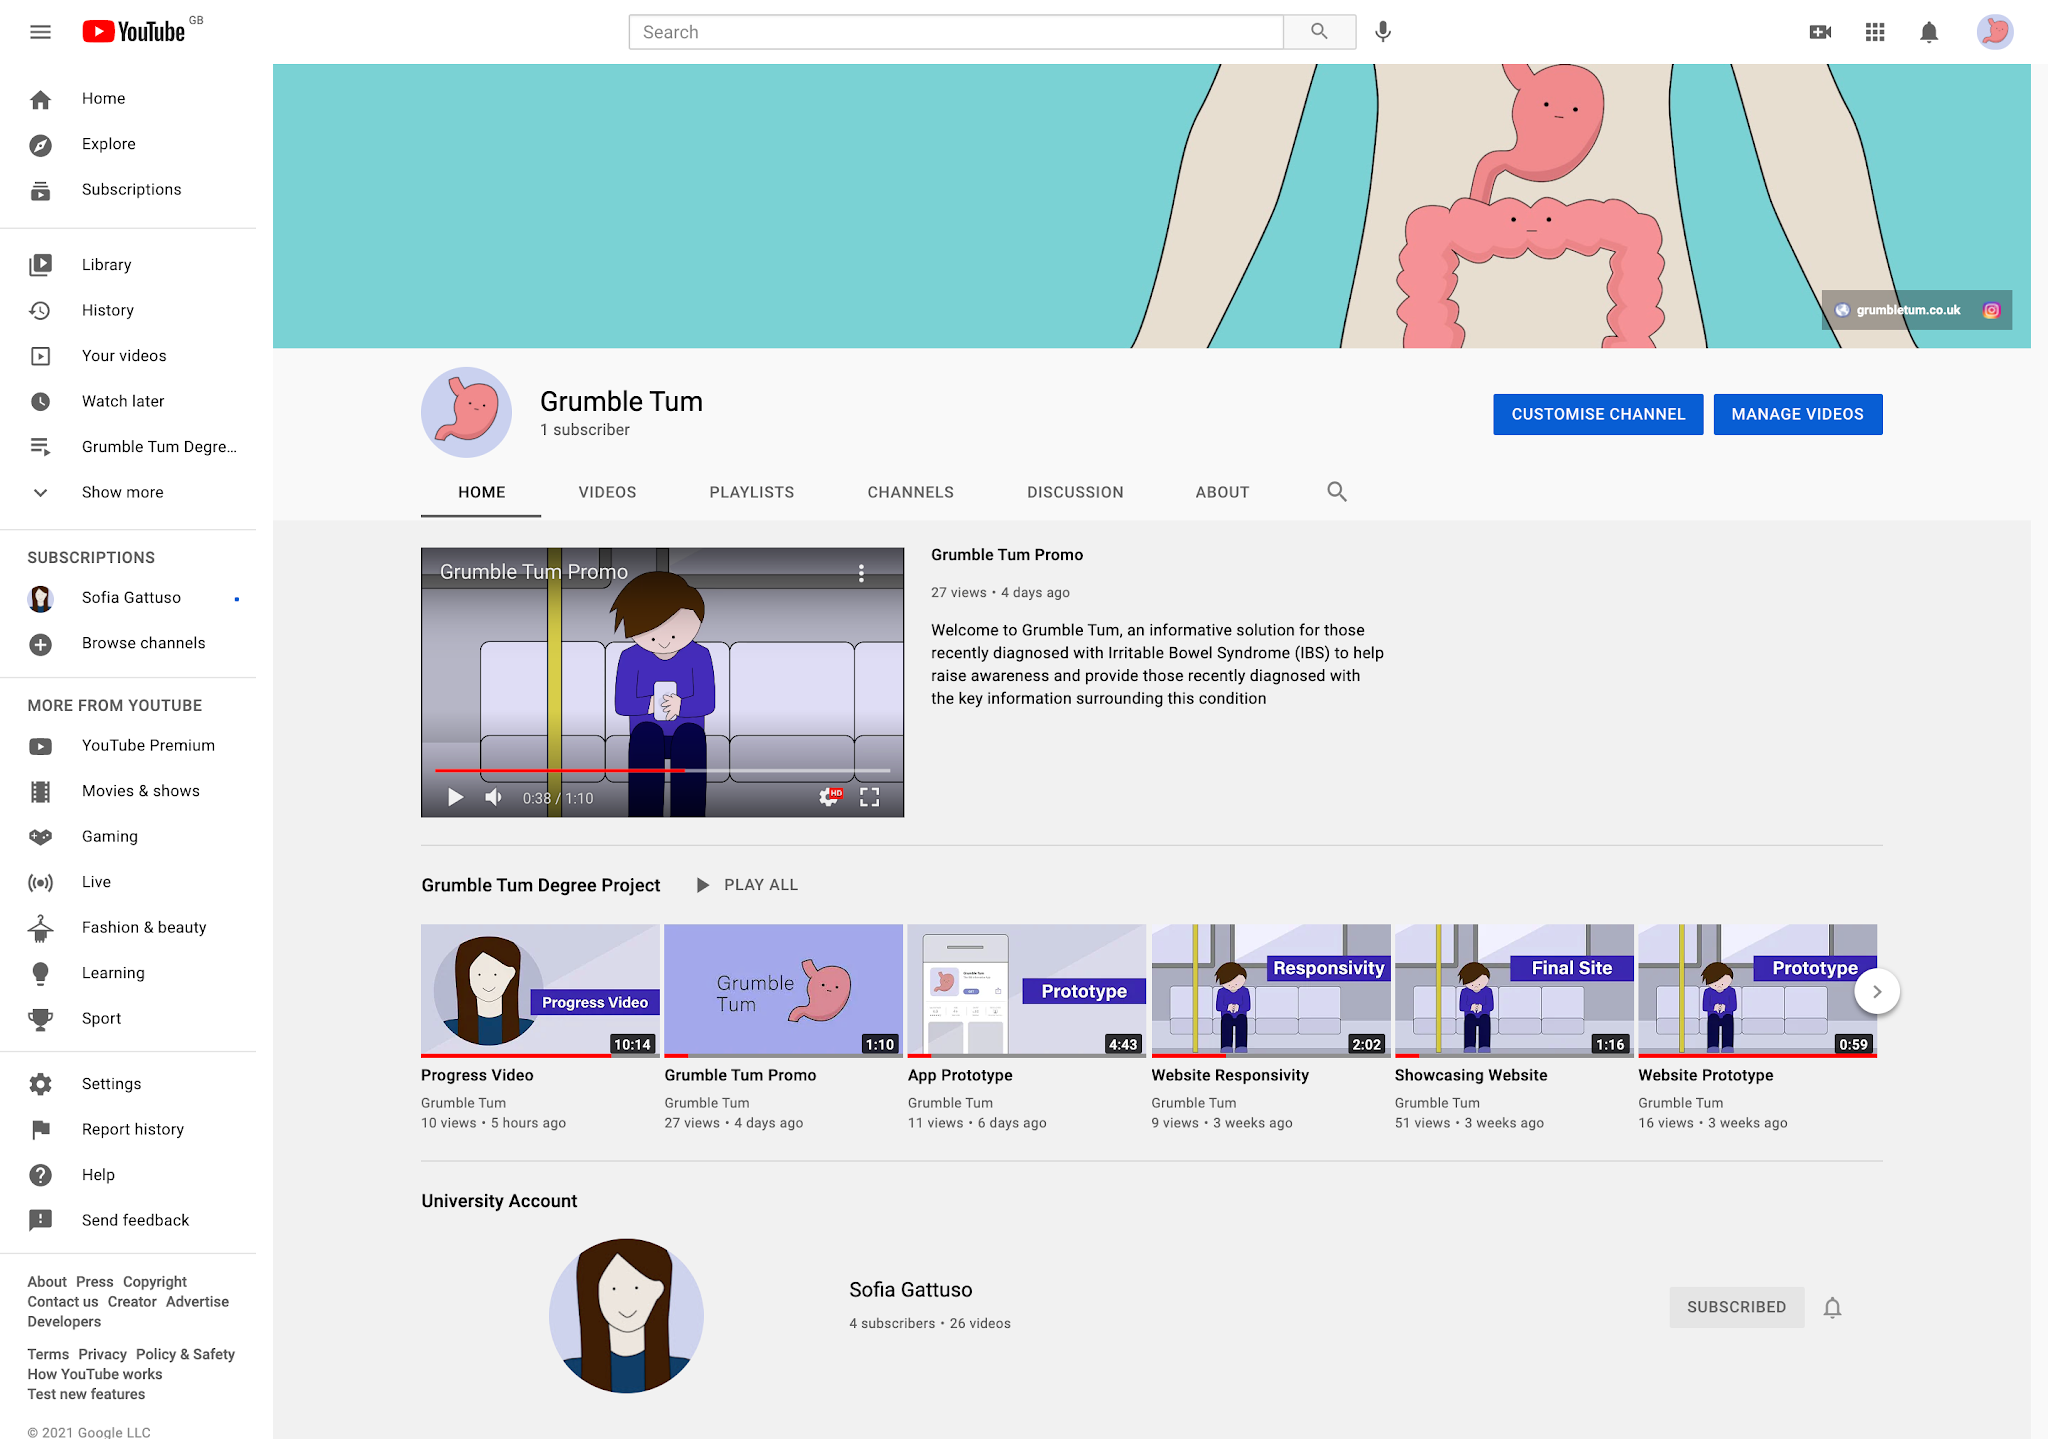The width and height of the screenshot is (2048, 1439).
Task: Click the promo video progress bar
Action: (662, 770)
